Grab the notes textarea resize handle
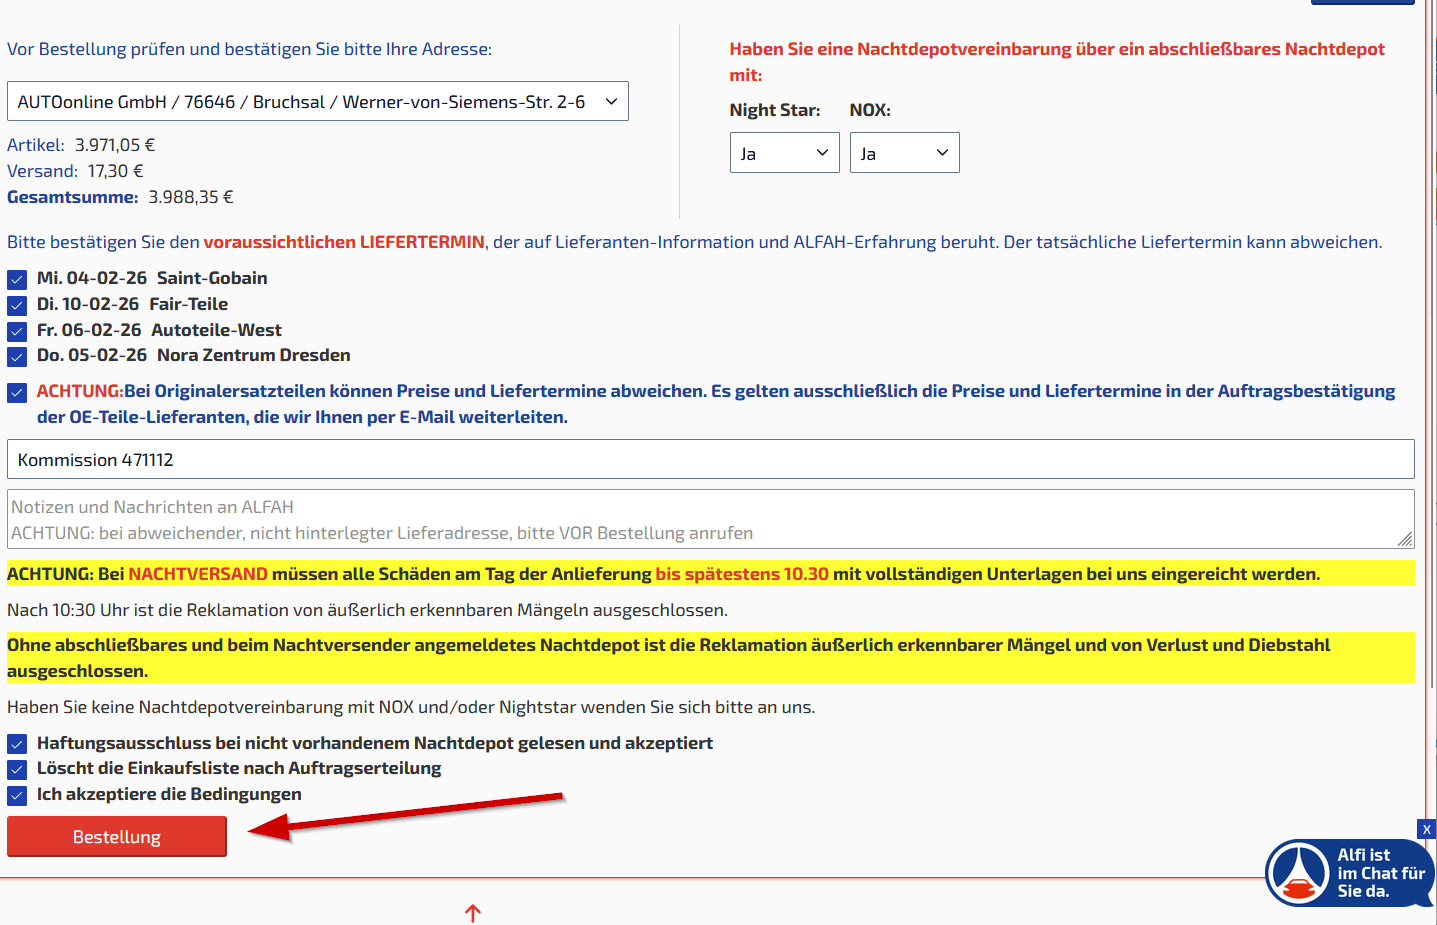 click(x=1405, y=539)
